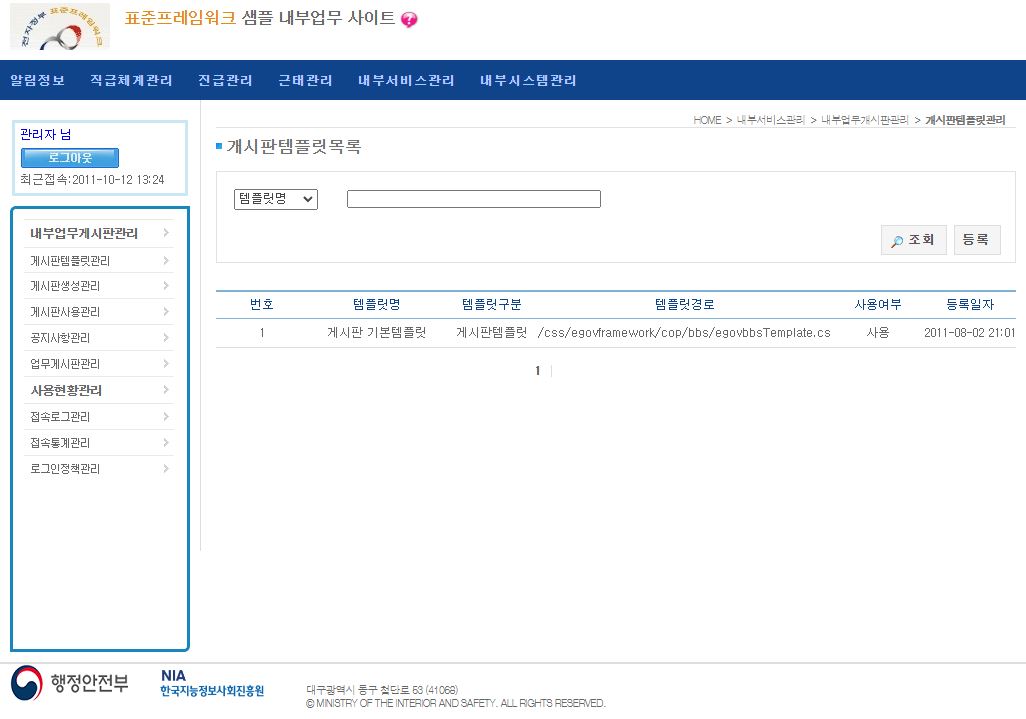Open the 내부시스템관리 top menu
Viewport: 1026px width, 719px height.
point(528,80)
